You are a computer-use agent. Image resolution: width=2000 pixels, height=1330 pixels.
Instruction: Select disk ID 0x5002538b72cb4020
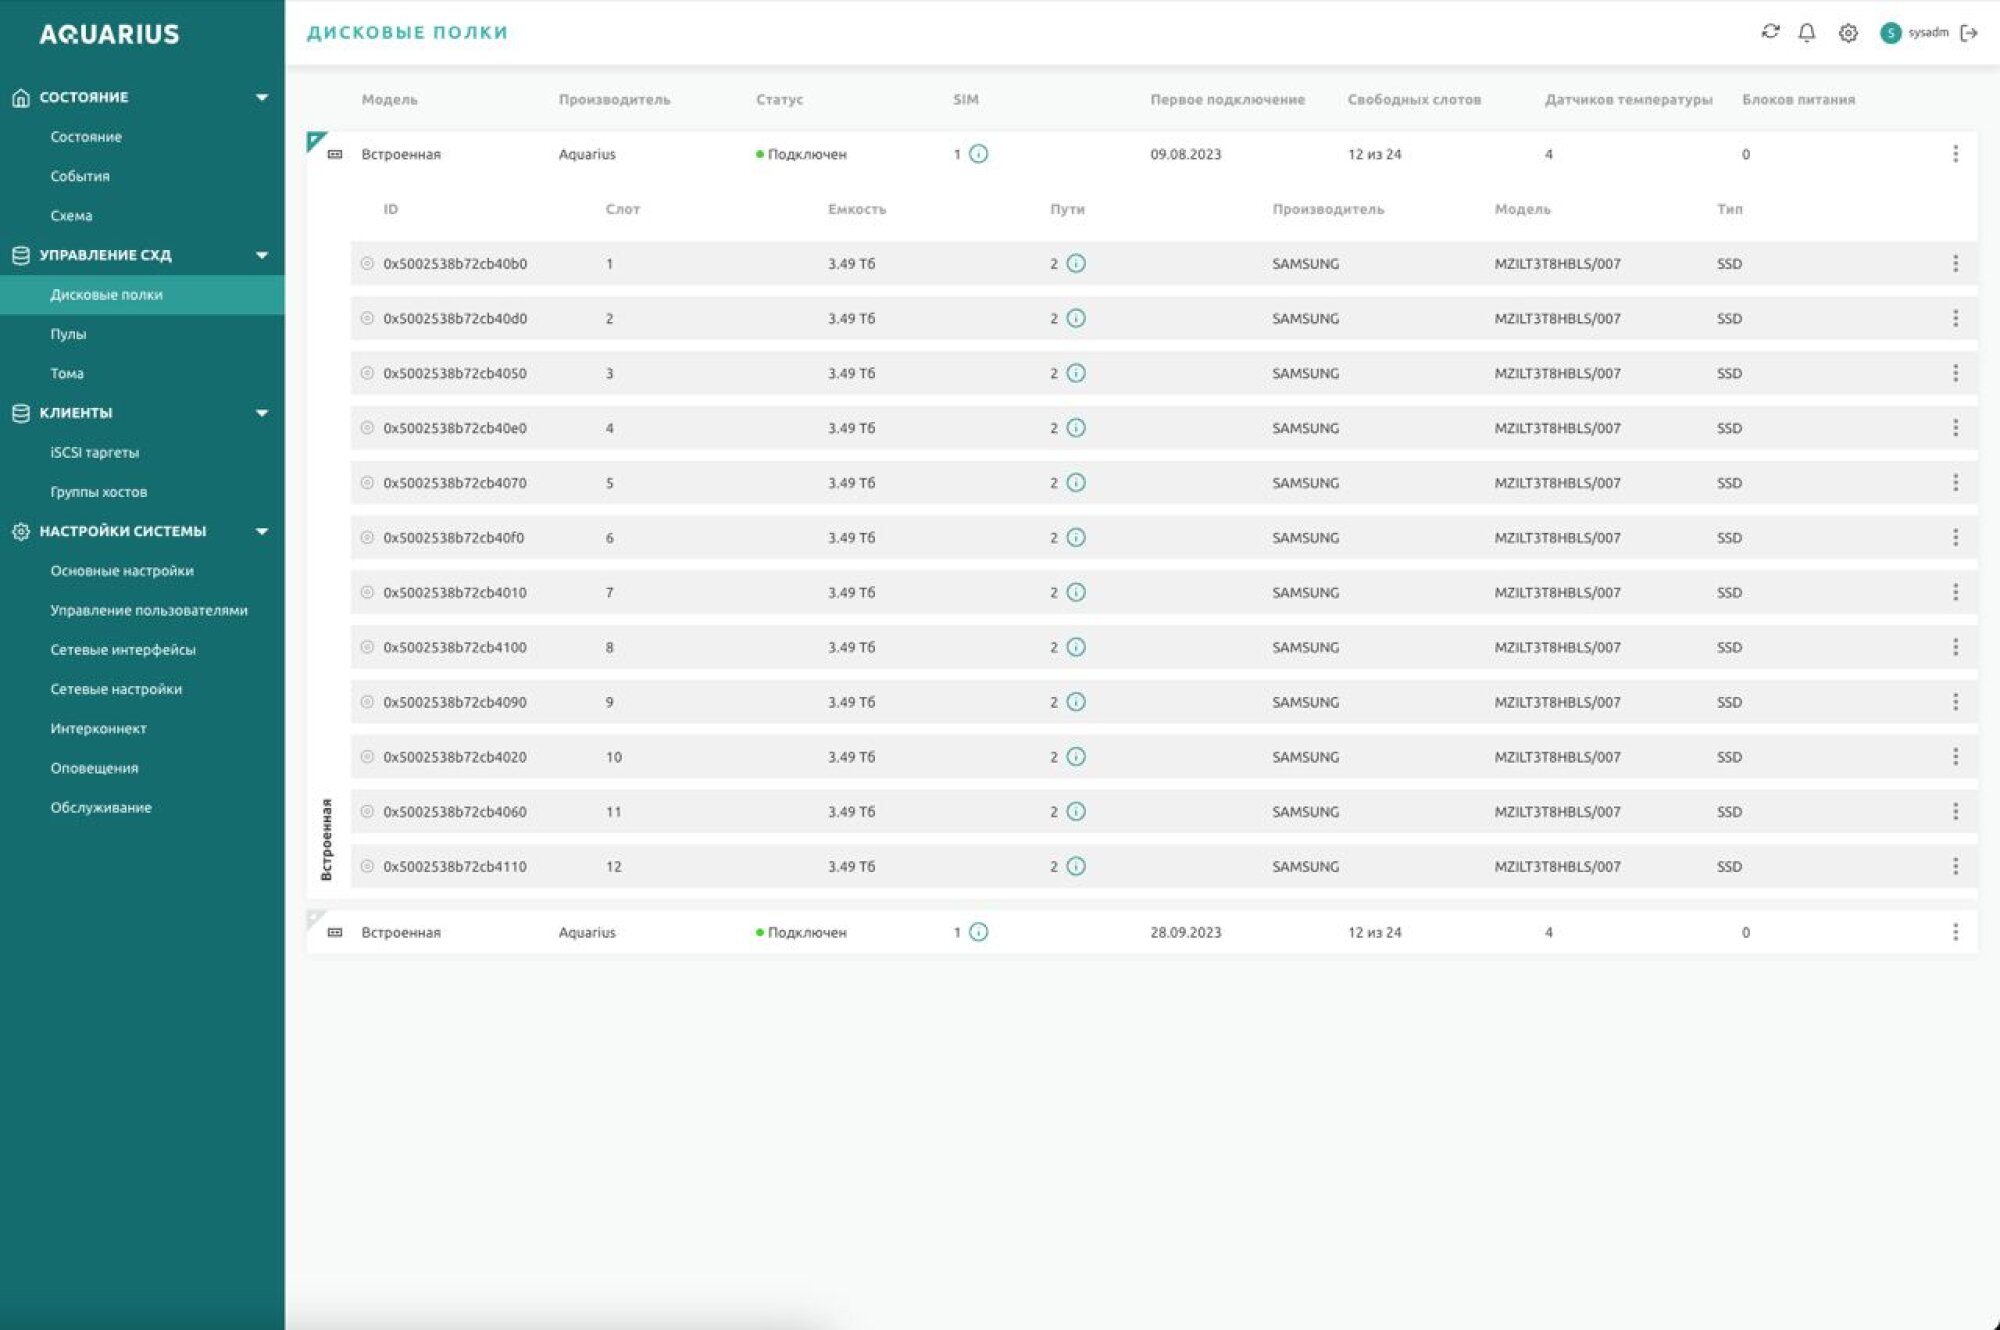455,757
